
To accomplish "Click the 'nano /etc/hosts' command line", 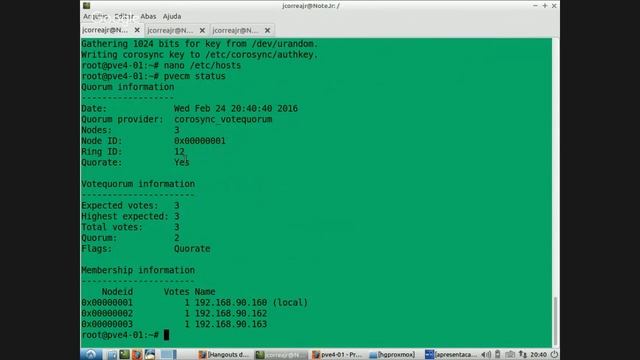I will pyautogui.click(x=161, y=65).
